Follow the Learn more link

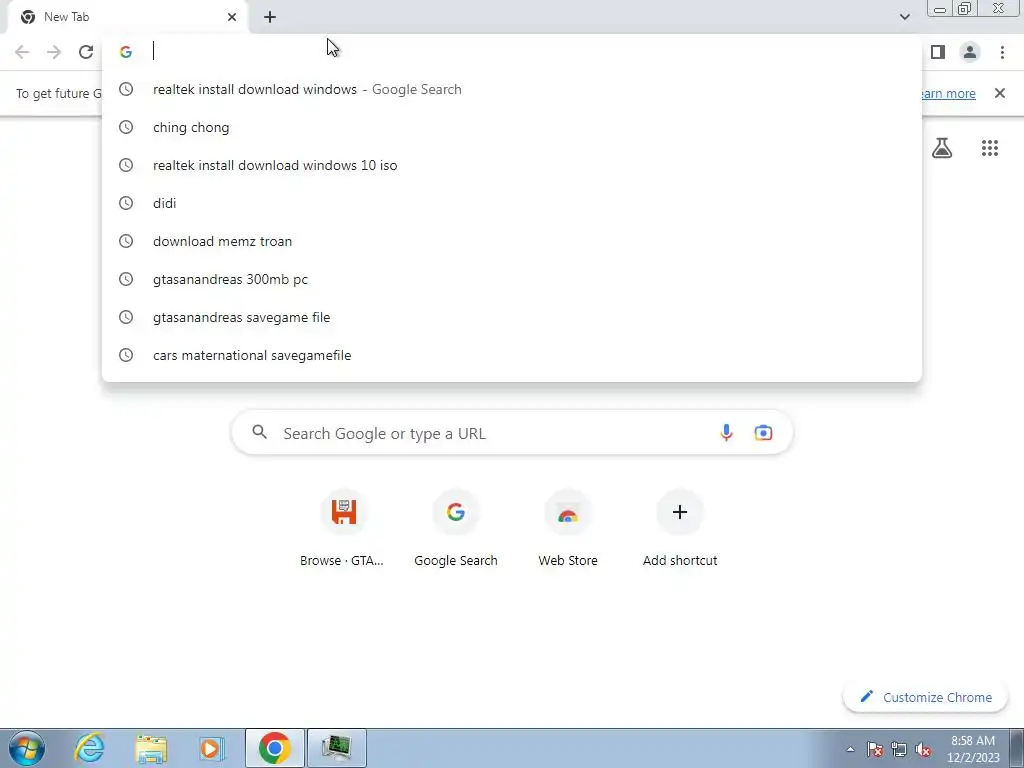click(948, 93)
